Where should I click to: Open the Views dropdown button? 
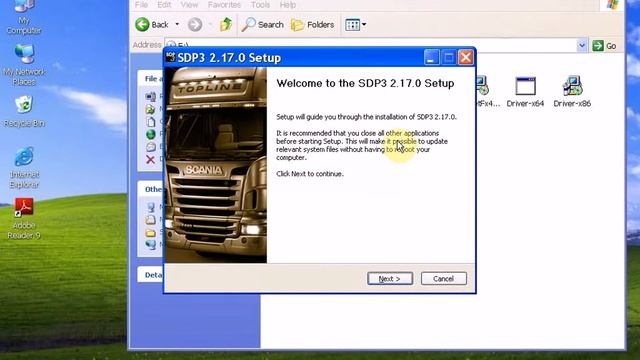click(356, 24)
